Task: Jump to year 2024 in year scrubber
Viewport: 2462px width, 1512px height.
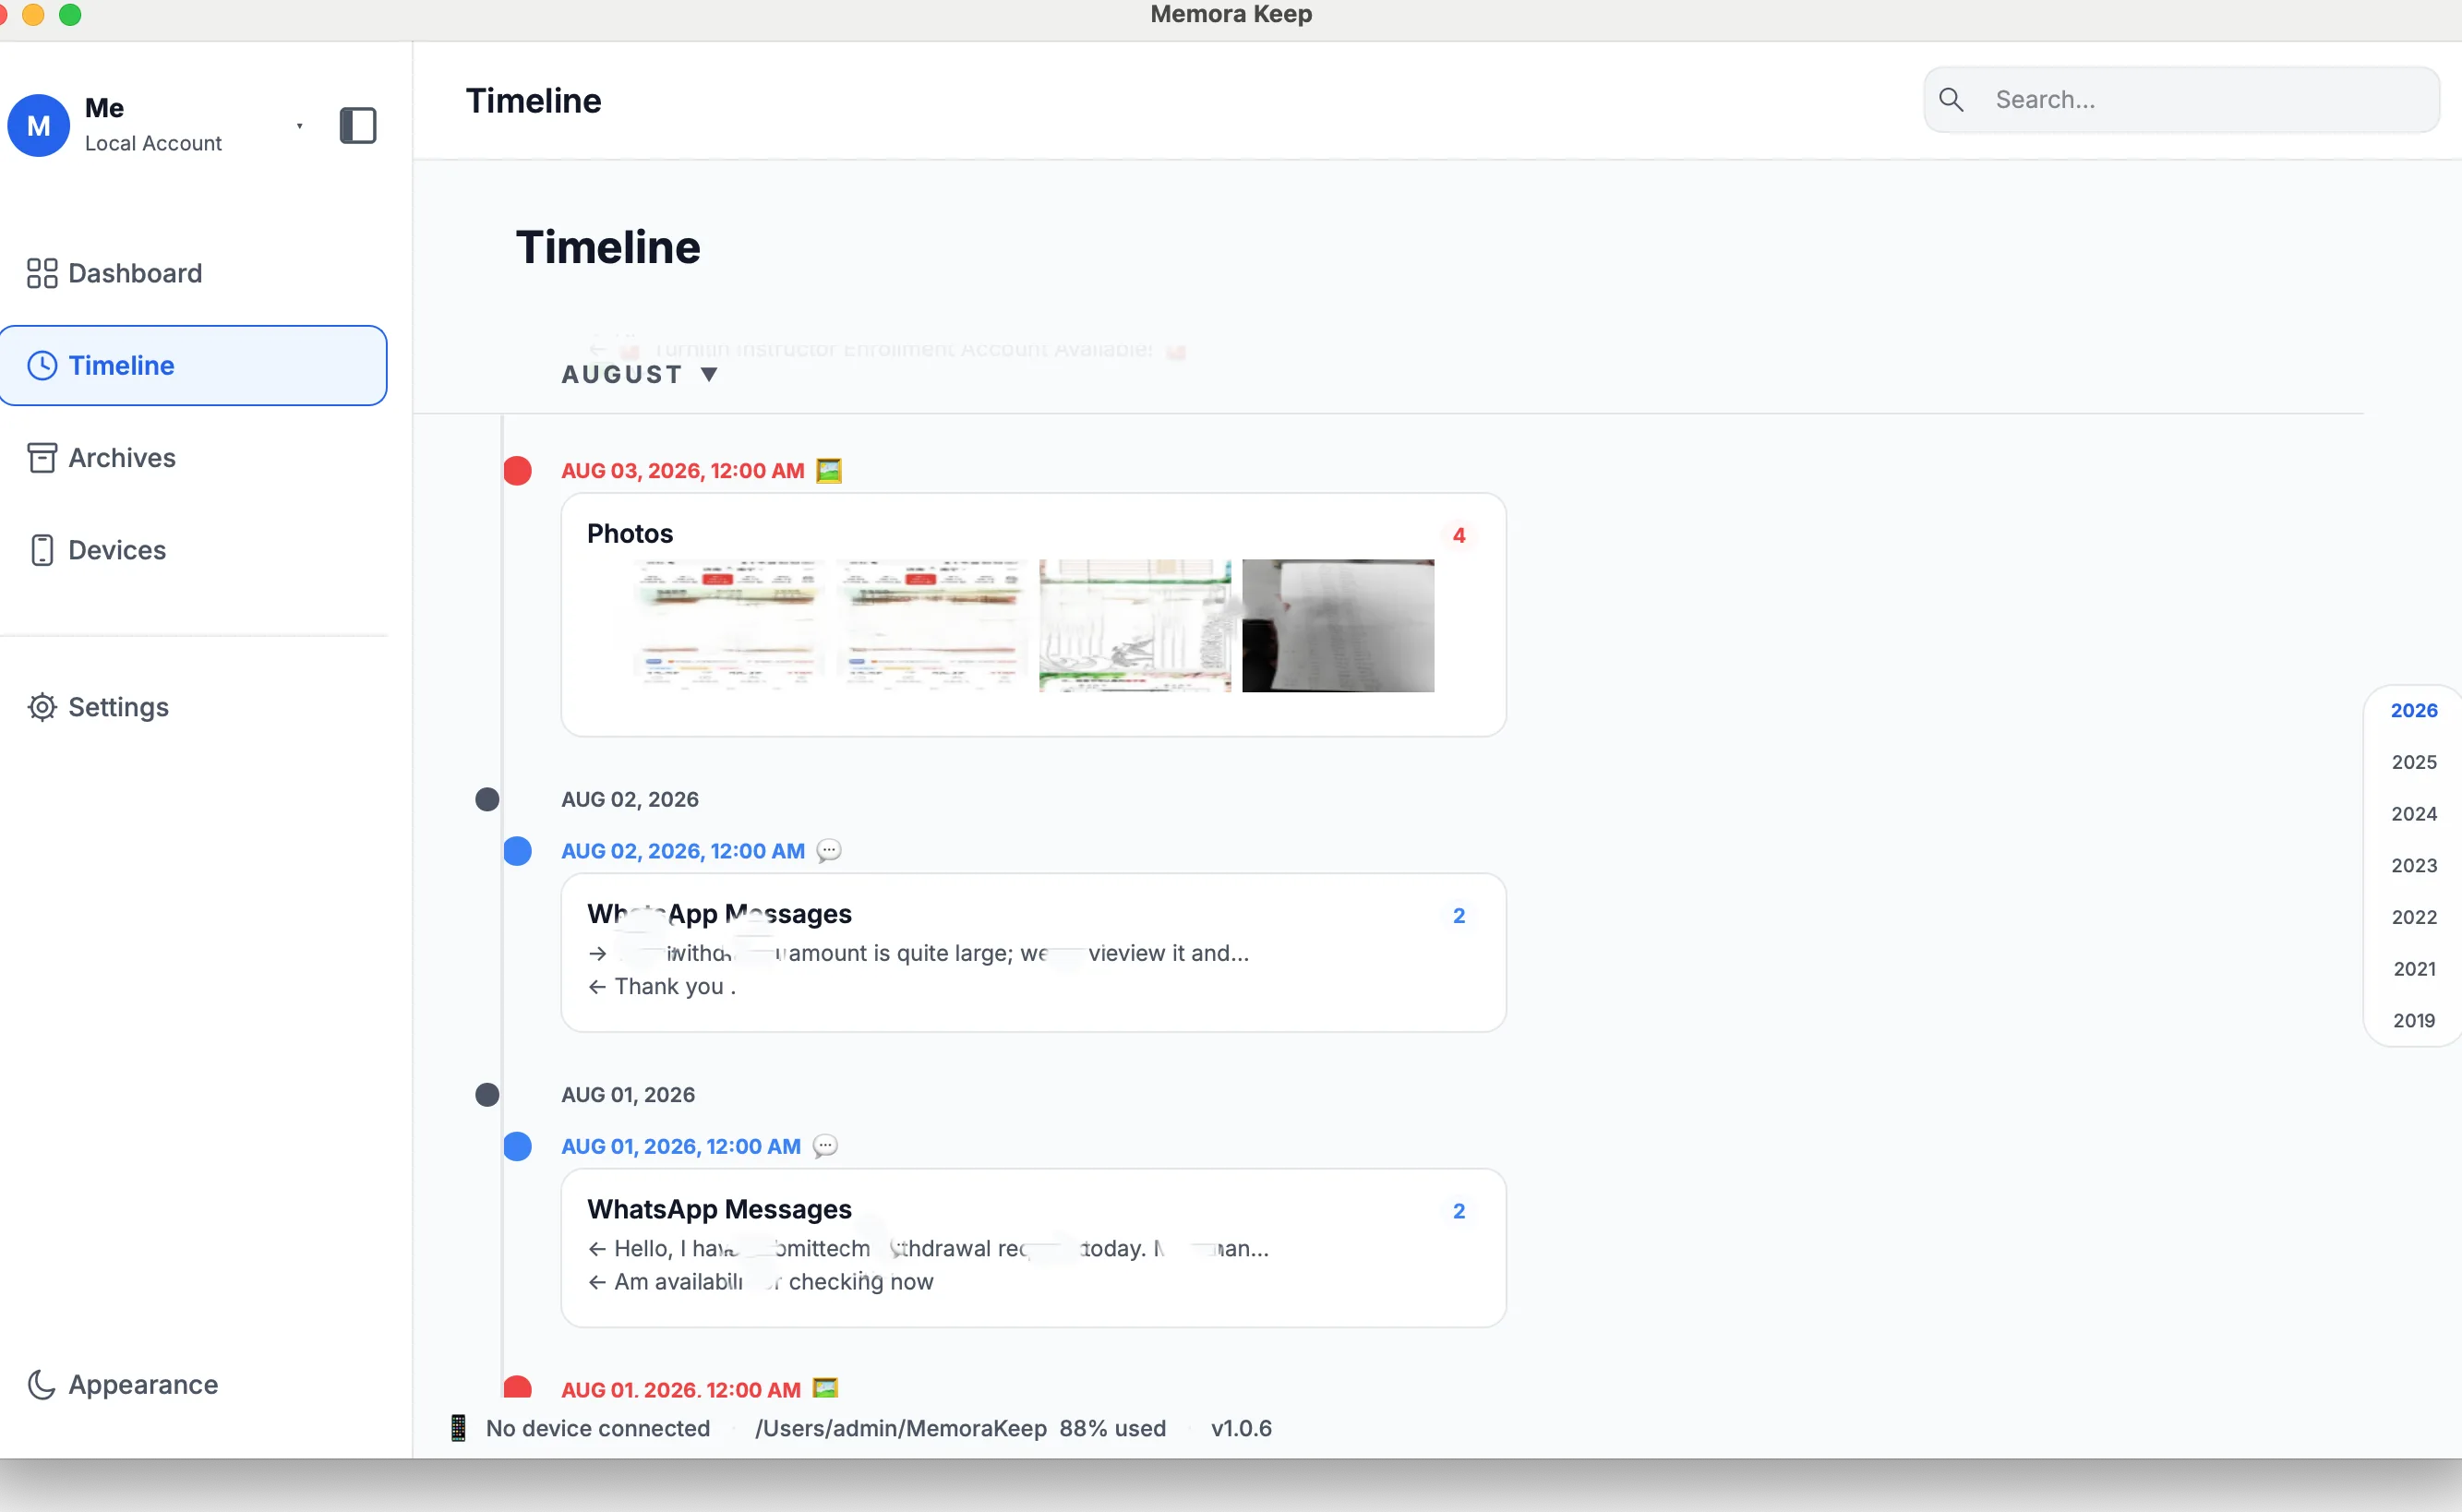Action: tap(2414, 814)
